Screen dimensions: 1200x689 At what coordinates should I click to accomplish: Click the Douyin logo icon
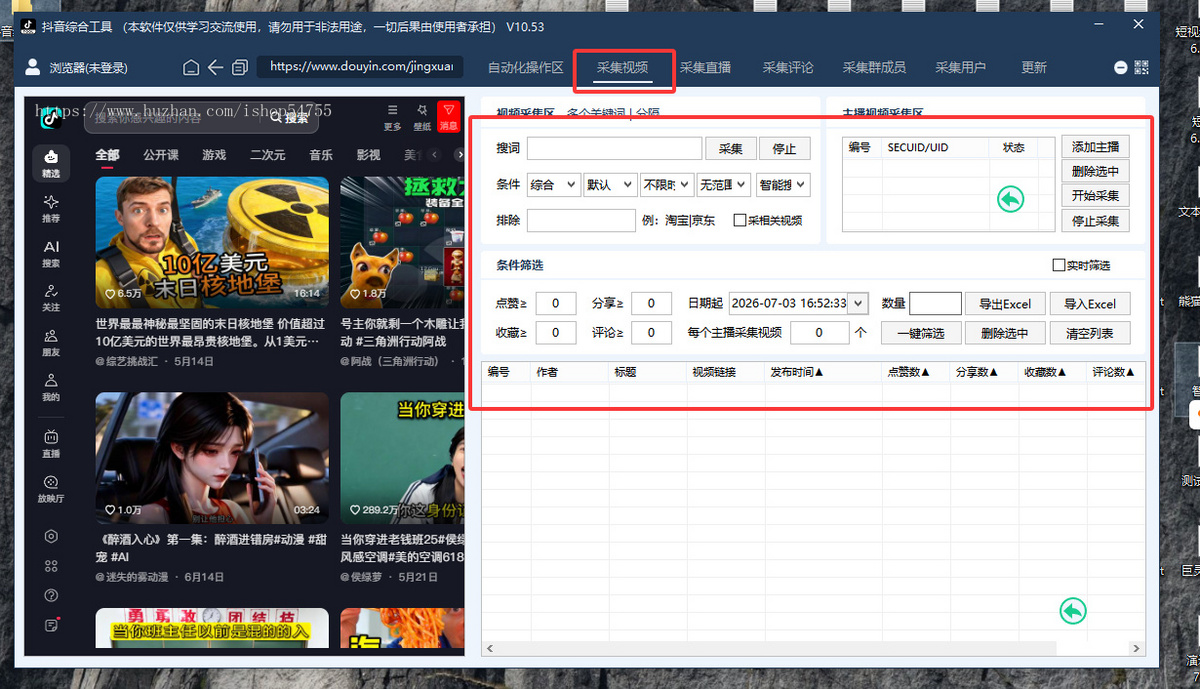click(51, 118)
